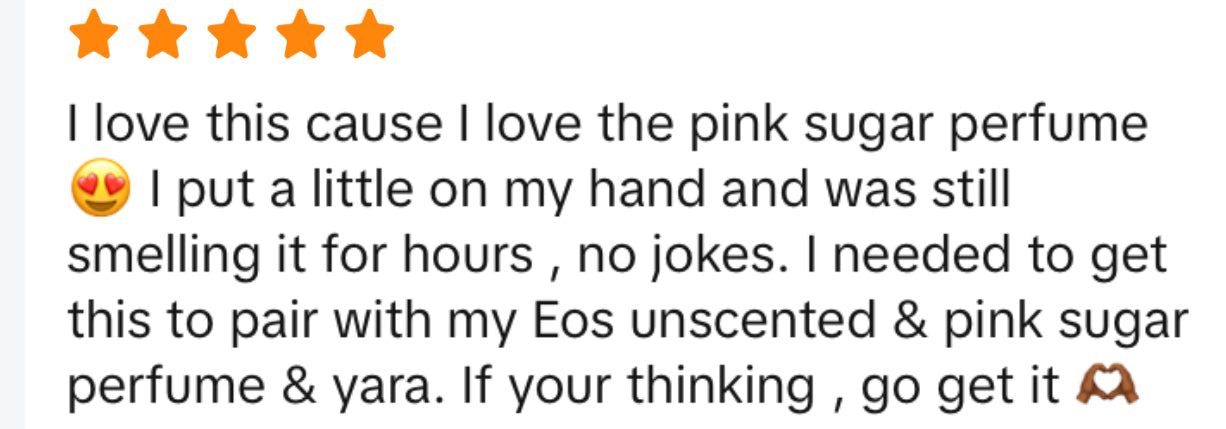Viewport: 1226px width, 429px height.
Task: Click the second orange rating star
Action: coord(162,37)
